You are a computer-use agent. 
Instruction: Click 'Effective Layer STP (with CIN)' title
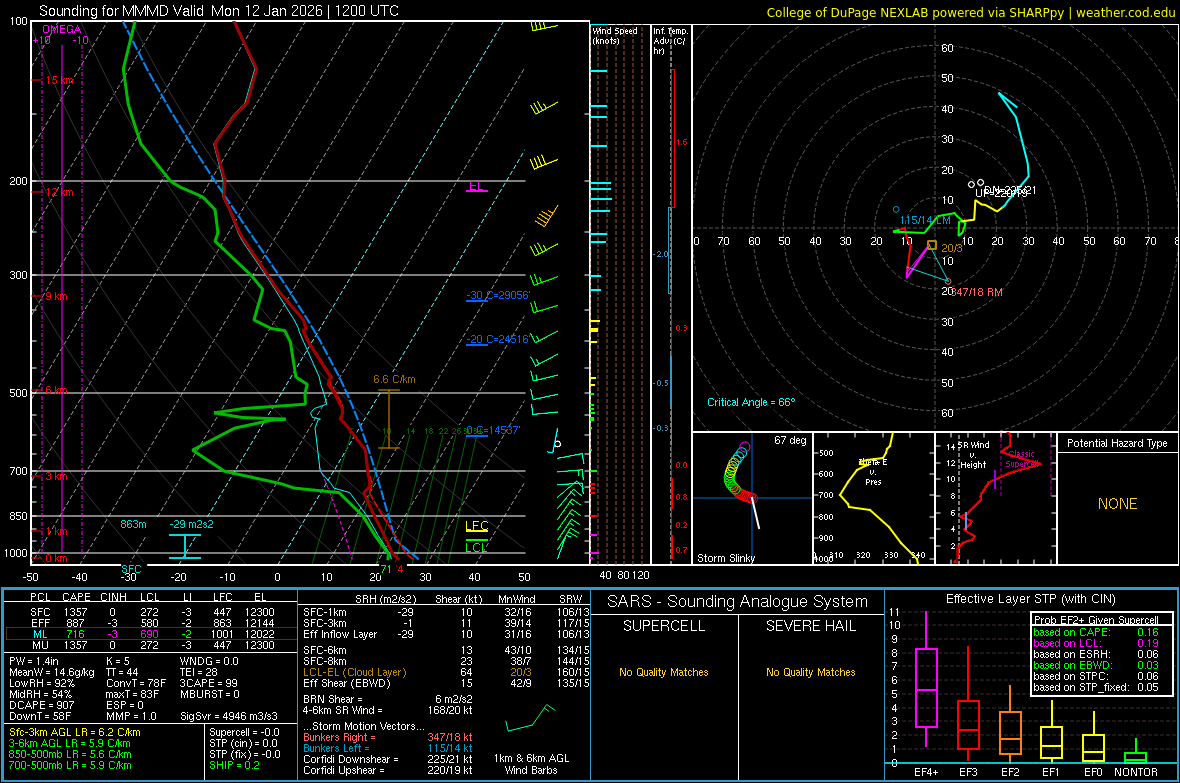click(1031, 599)
